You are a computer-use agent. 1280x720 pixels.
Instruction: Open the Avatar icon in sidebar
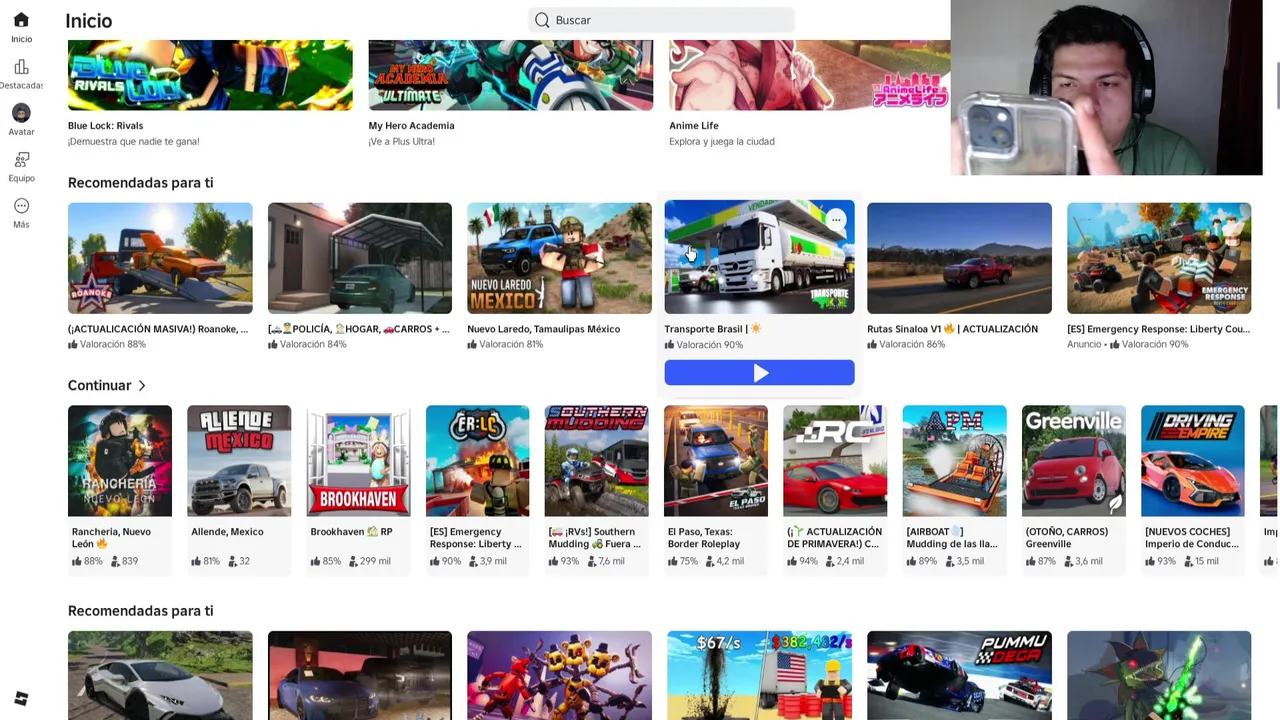pos(21,113)
